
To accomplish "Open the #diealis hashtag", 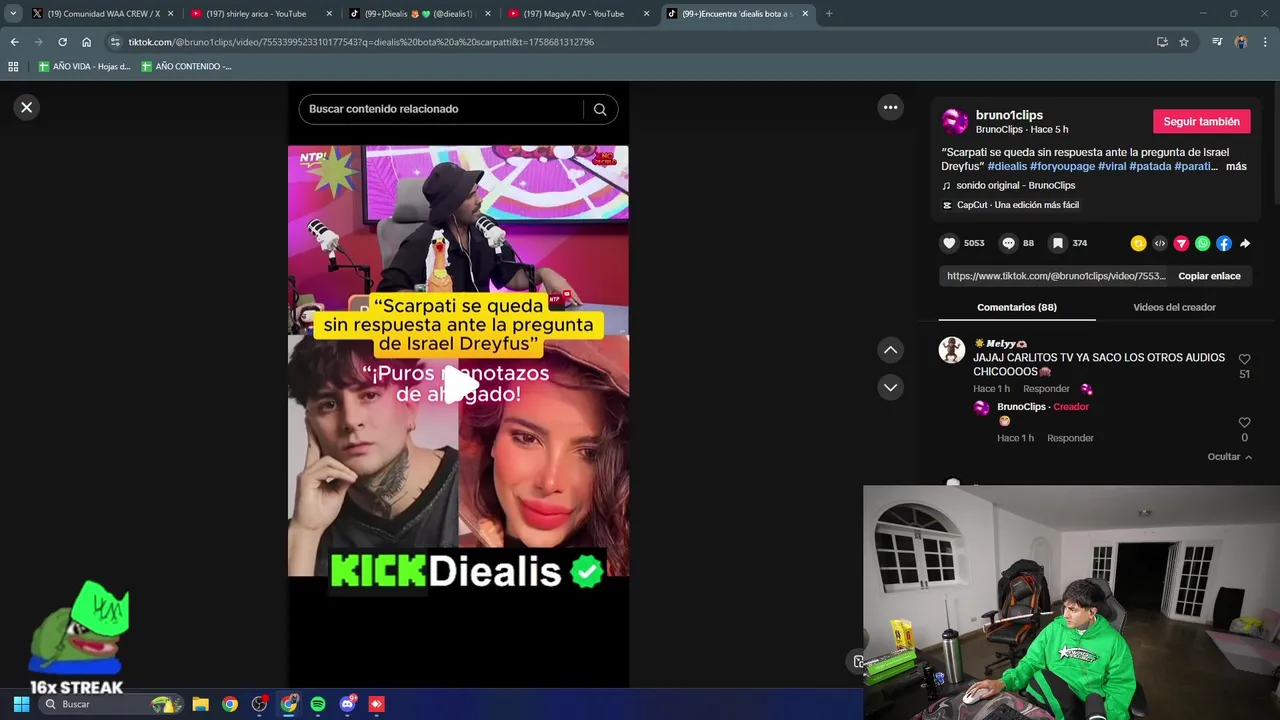I will [1007, 166].
